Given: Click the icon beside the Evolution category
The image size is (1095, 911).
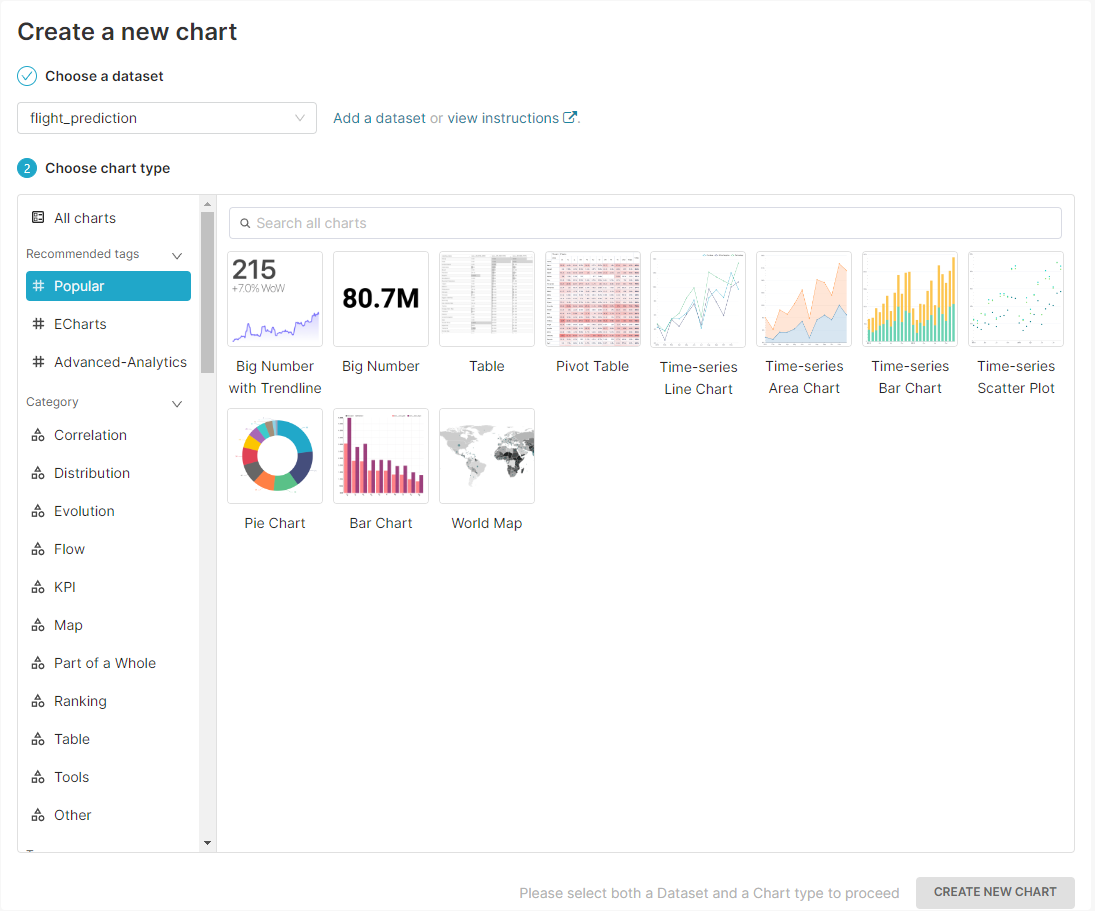Looking at the screenshot, I should (40, 511).
